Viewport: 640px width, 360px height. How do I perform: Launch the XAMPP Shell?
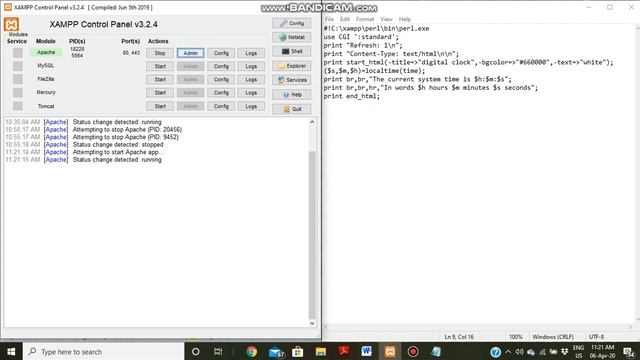[x=291, y=51]
